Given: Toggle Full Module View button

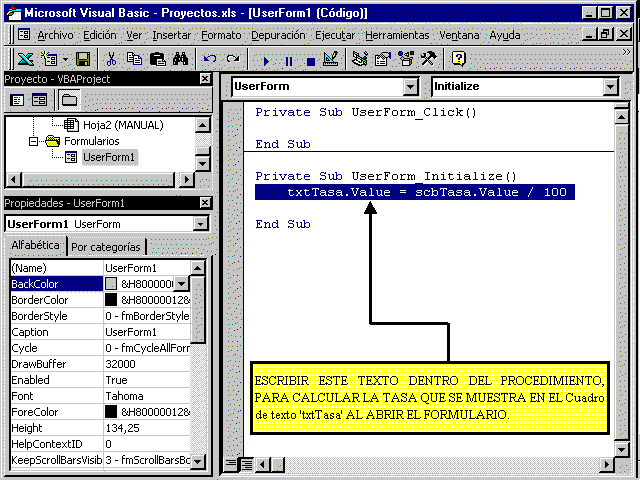Looking at the screenshot, I should click(247, 463).
